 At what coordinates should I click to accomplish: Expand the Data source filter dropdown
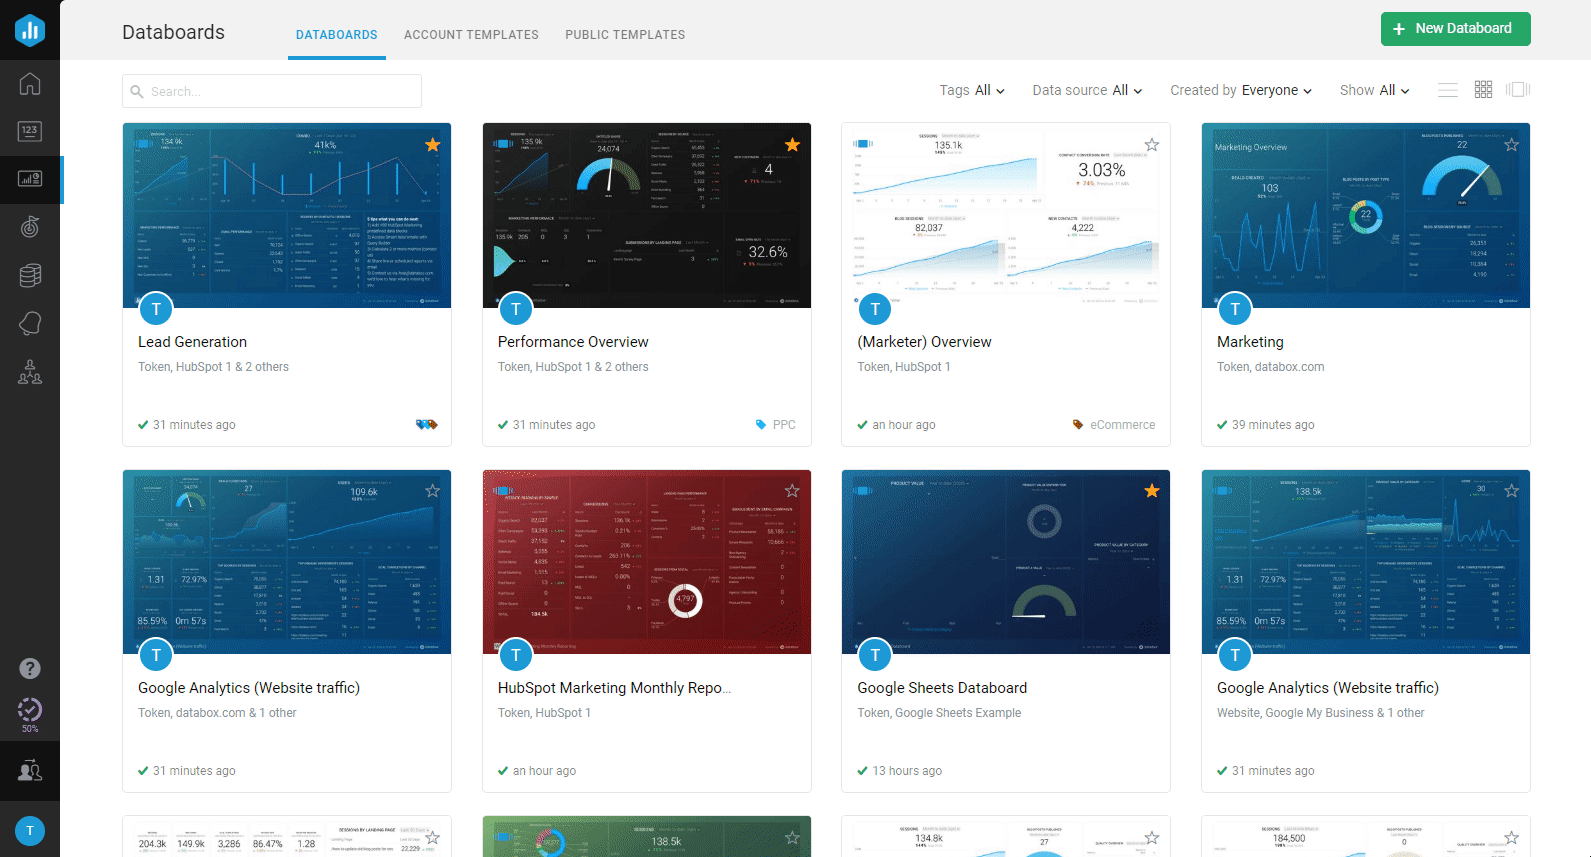pyautogui.click(x=1087, y=90)
